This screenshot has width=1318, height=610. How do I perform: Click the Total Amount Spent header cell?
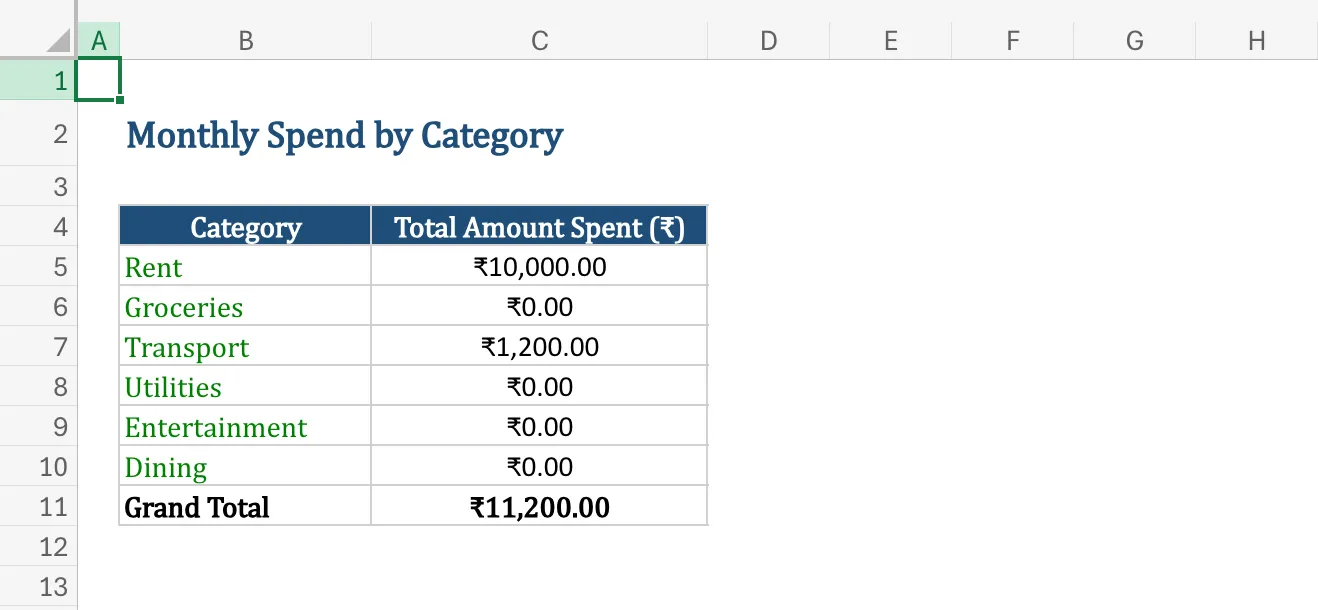pos(539,226)
